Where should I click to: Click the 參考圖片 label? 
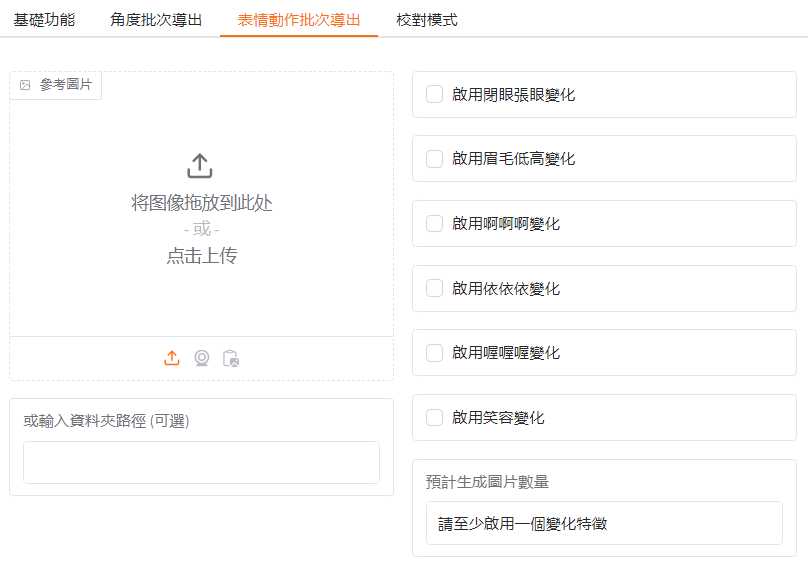pos(66,85)
